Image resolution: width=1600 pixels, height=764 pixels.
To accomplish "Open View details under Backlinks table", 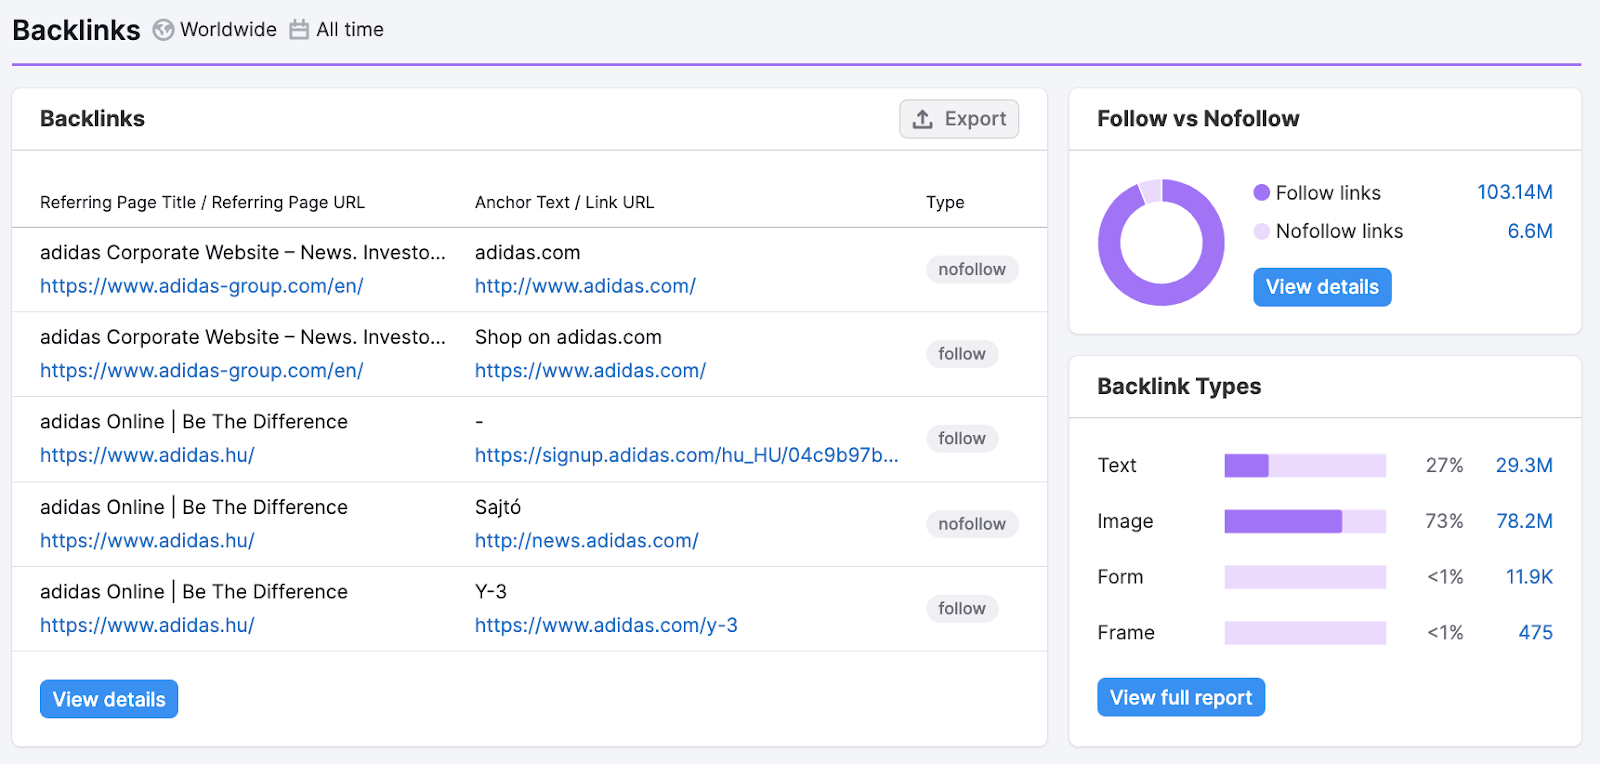I will click(x=109, y=699).
